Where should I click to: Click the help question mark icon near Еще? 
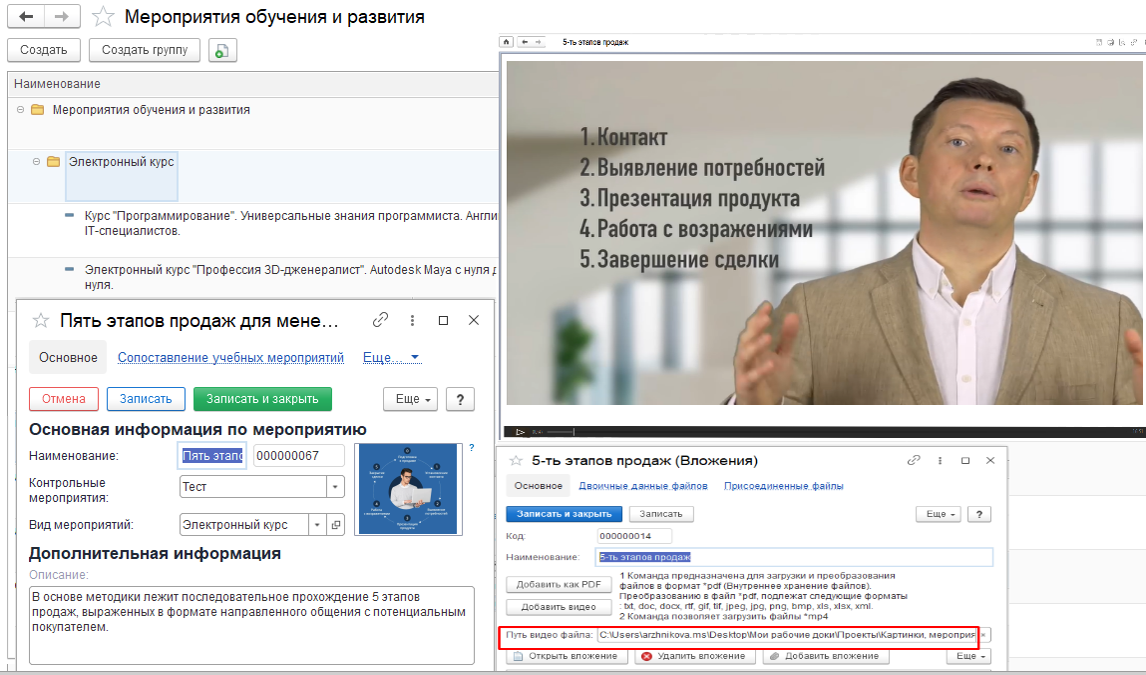point(460,399)
